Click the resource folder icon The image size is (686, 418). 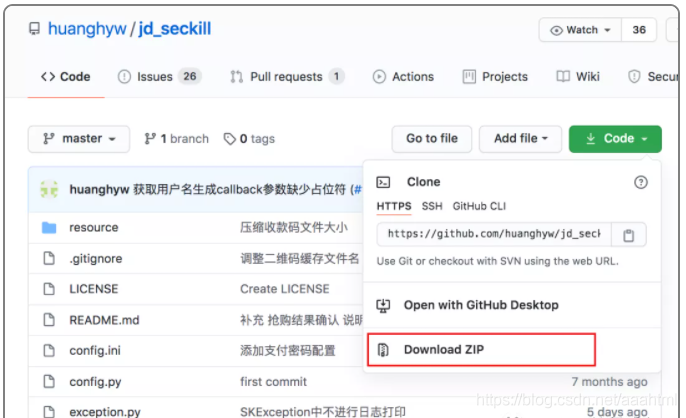tap(49, 227)
